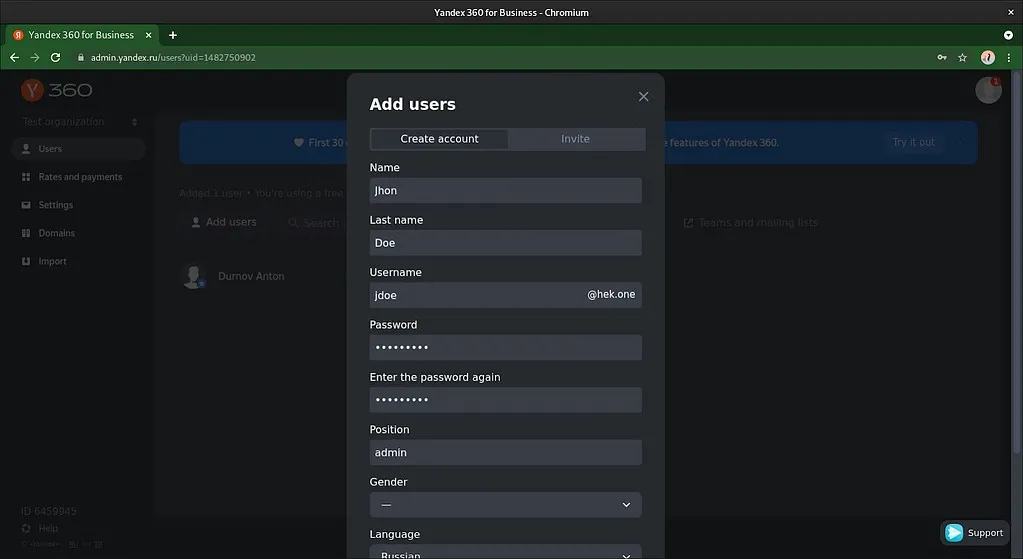Select user Durnov Anton
The height and width of the screenshot is (559, 1023).
tap(251, 277)
